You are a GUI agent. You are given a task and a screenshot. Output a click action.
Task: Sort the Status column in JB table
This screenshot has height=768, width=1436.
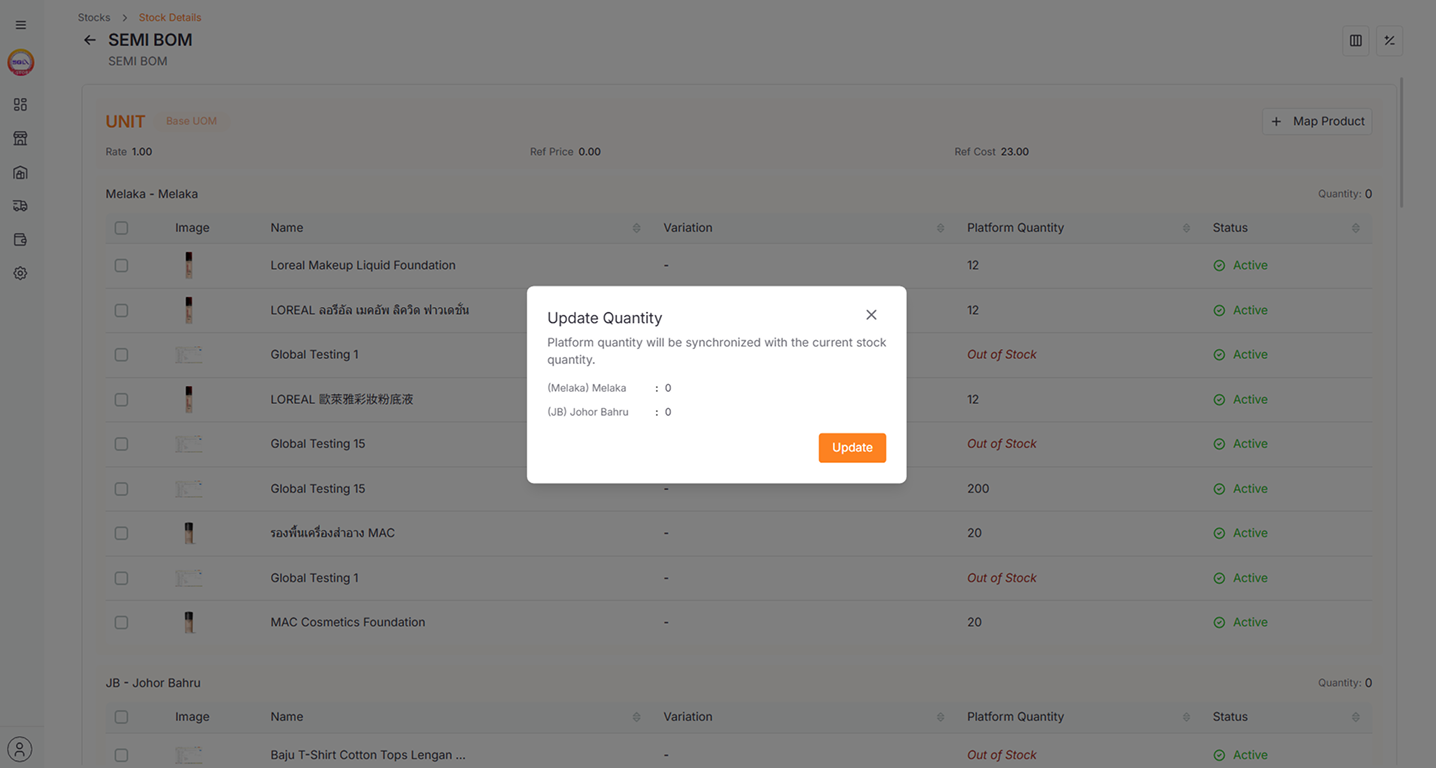tap(1356, 716)
